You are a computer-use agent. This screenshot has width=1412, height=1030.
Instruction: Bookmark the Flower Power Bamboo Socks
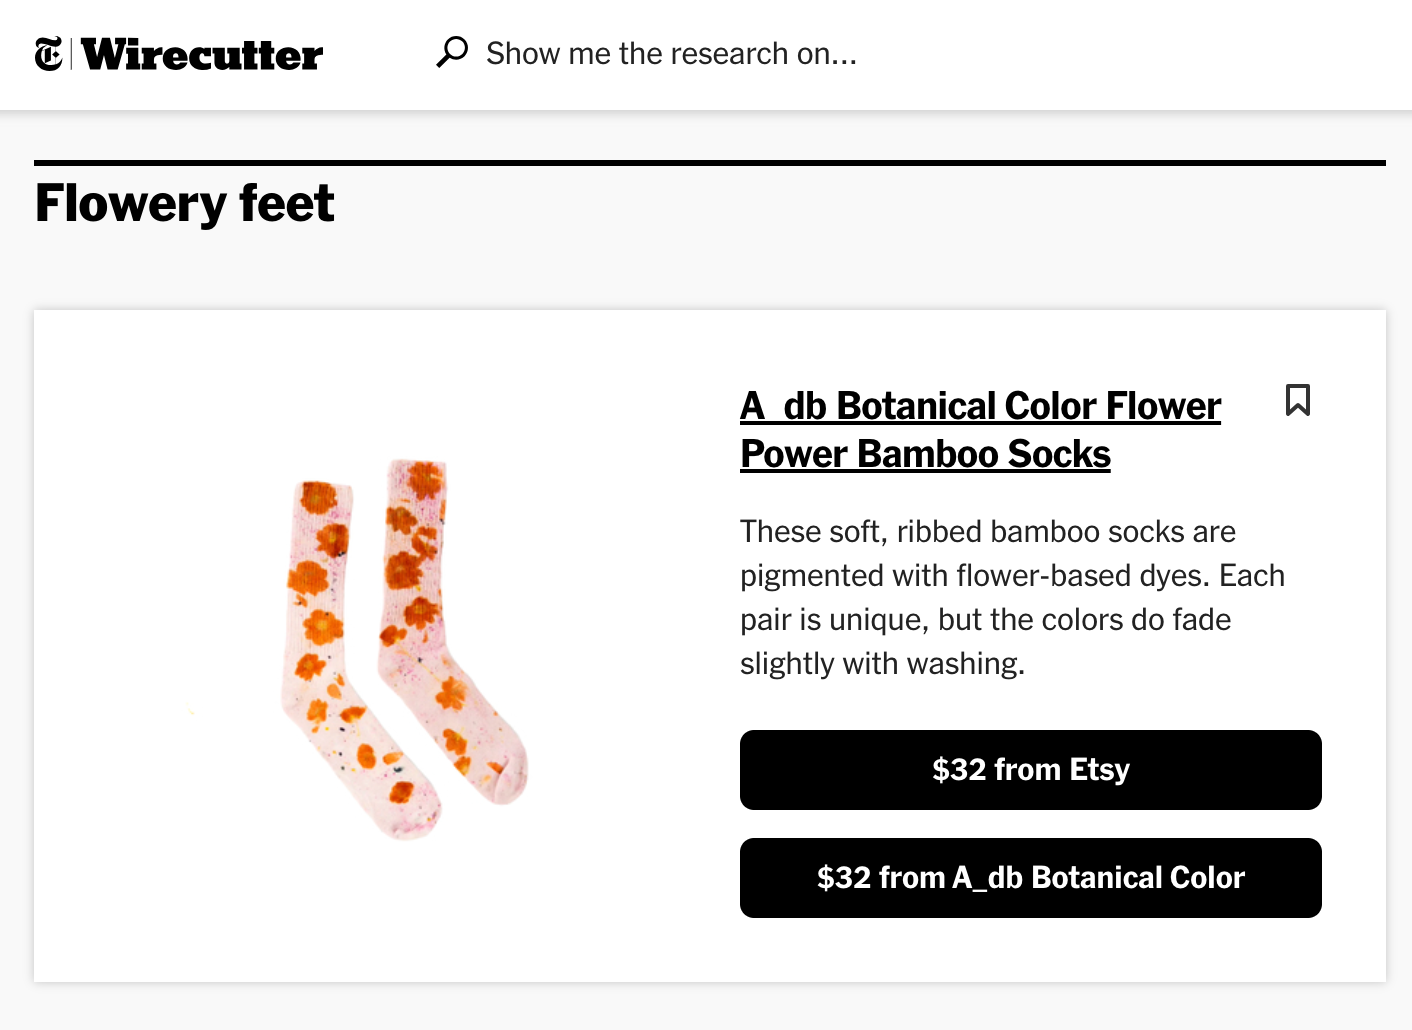coord(1298,400)
